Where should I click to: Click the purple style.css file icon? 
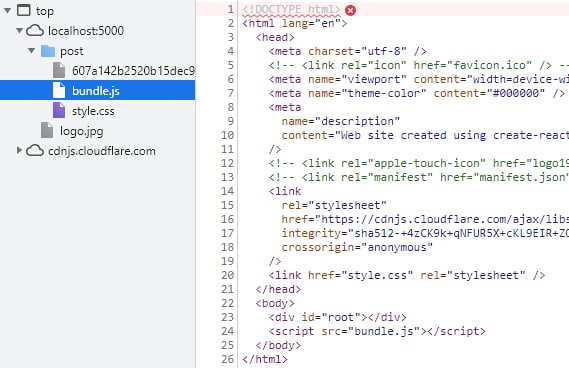(x=59, y=110)
